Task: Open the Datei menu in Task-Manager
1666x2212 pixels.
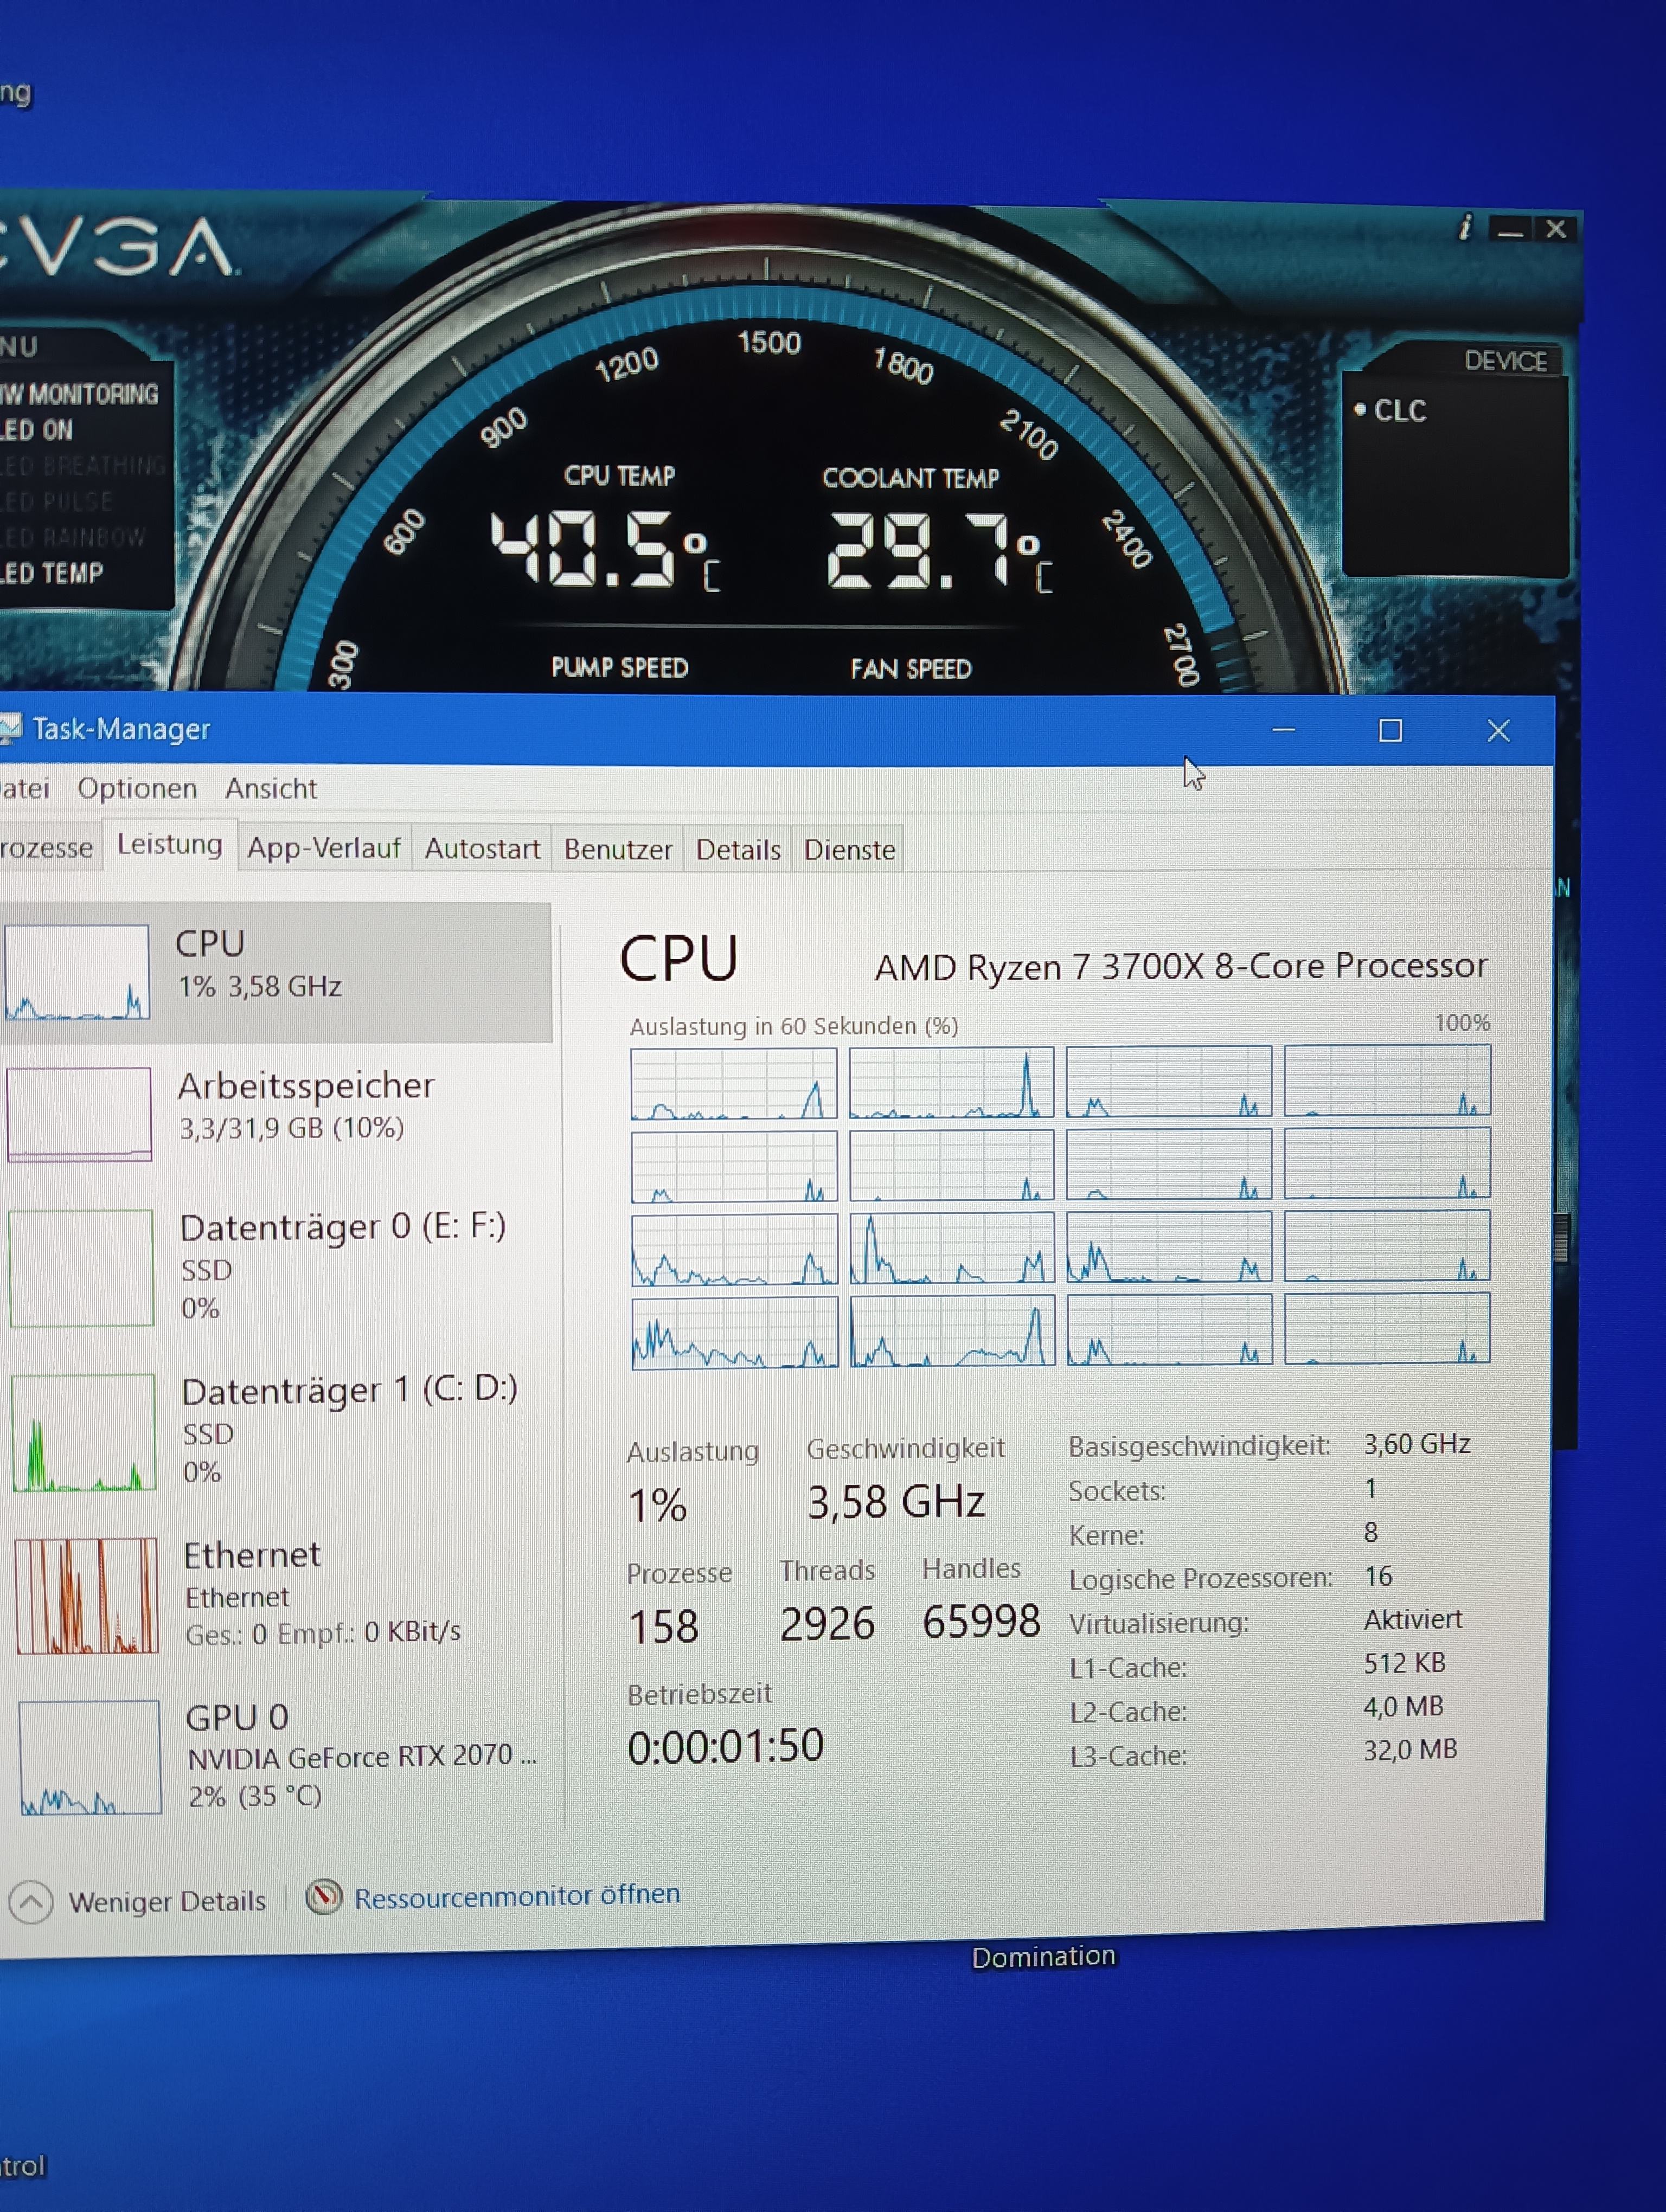Action: (25, 789)
